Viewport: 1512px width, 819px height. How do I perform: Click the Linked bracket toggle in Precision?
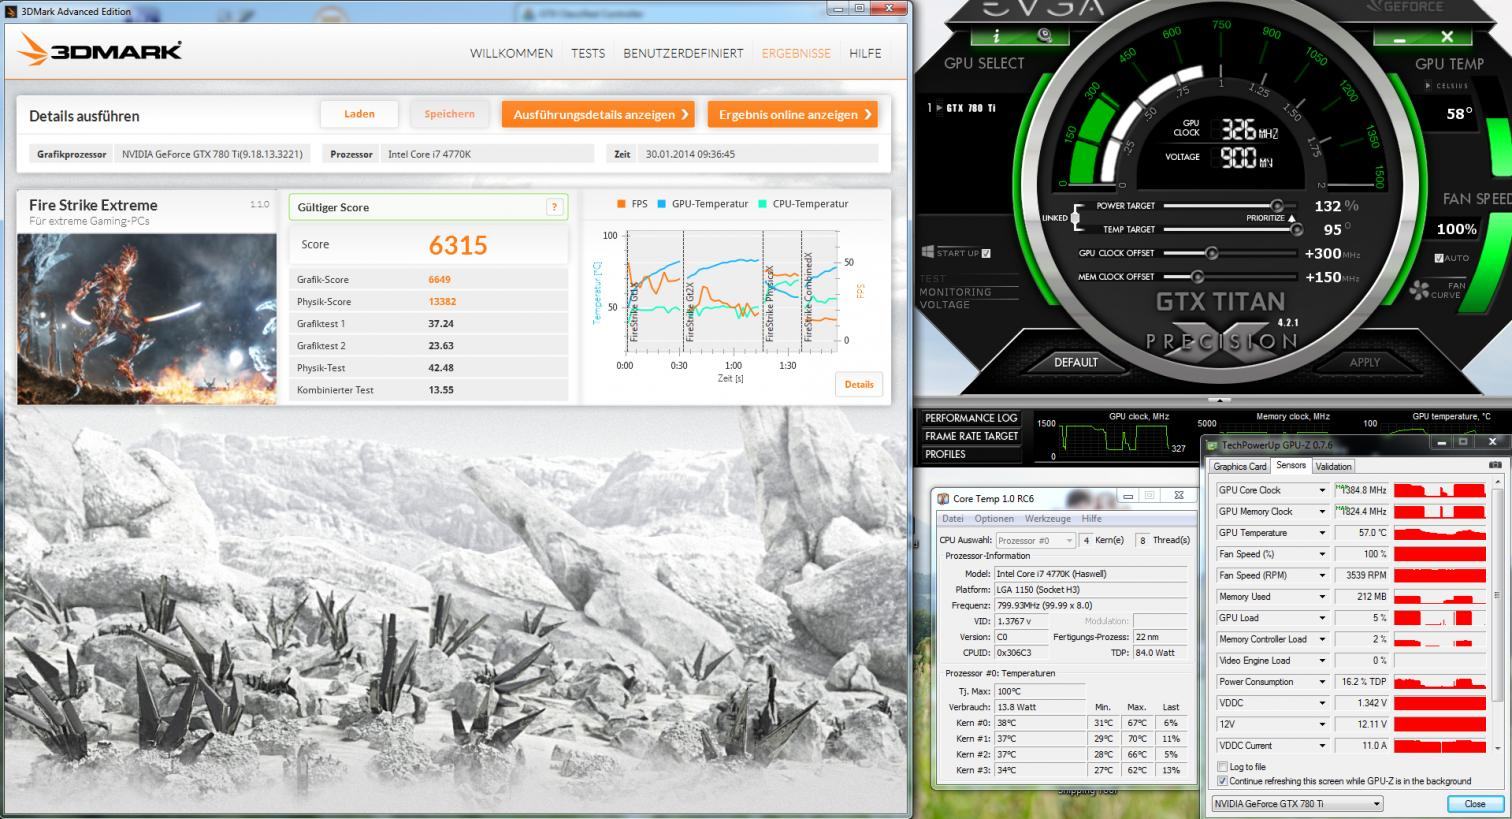tap(1075, 217)
